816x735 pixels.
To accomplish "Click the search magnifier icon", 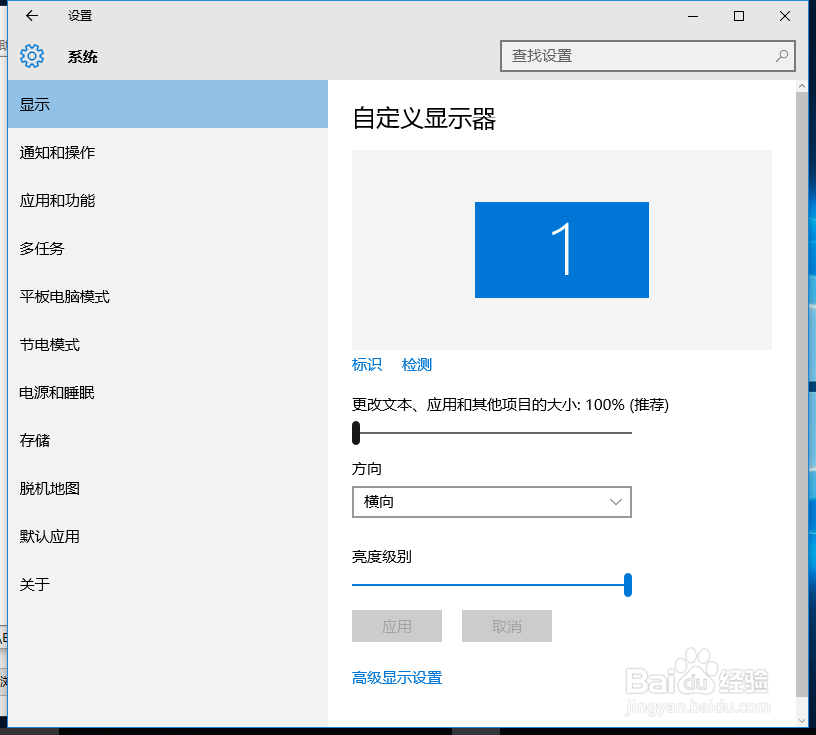I will [781, 56].
